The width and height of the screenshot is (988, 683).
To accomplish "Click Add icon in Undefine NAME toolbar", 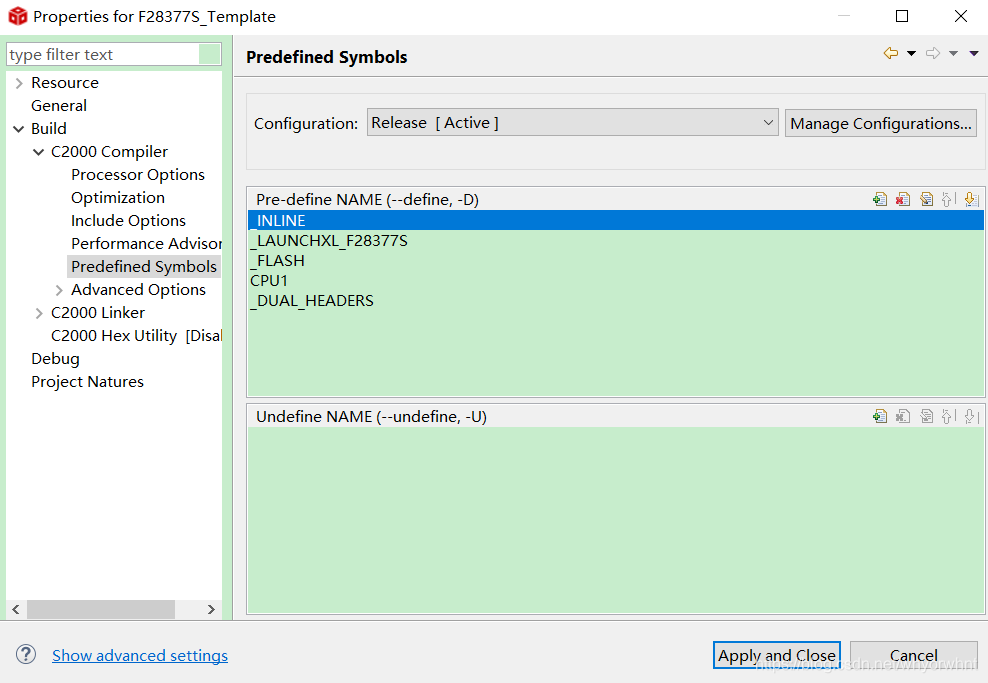I will coord(880,416).
